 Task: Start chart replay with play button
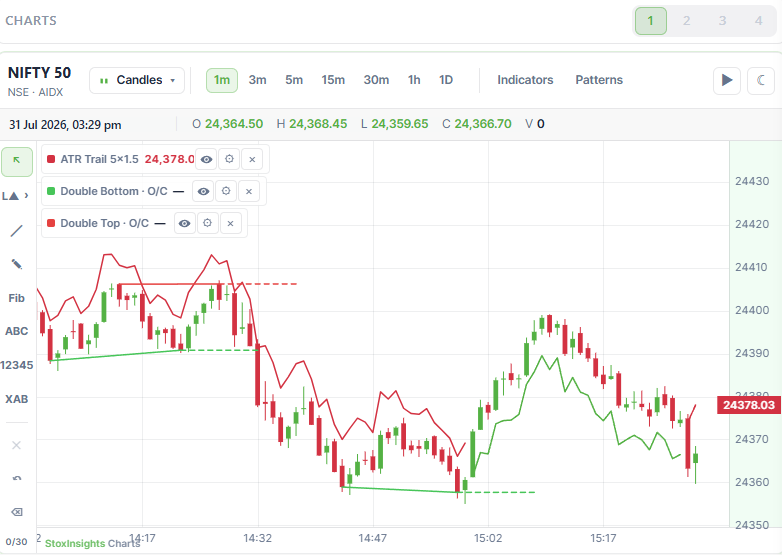pyautogui.click(x=727, y=80)
